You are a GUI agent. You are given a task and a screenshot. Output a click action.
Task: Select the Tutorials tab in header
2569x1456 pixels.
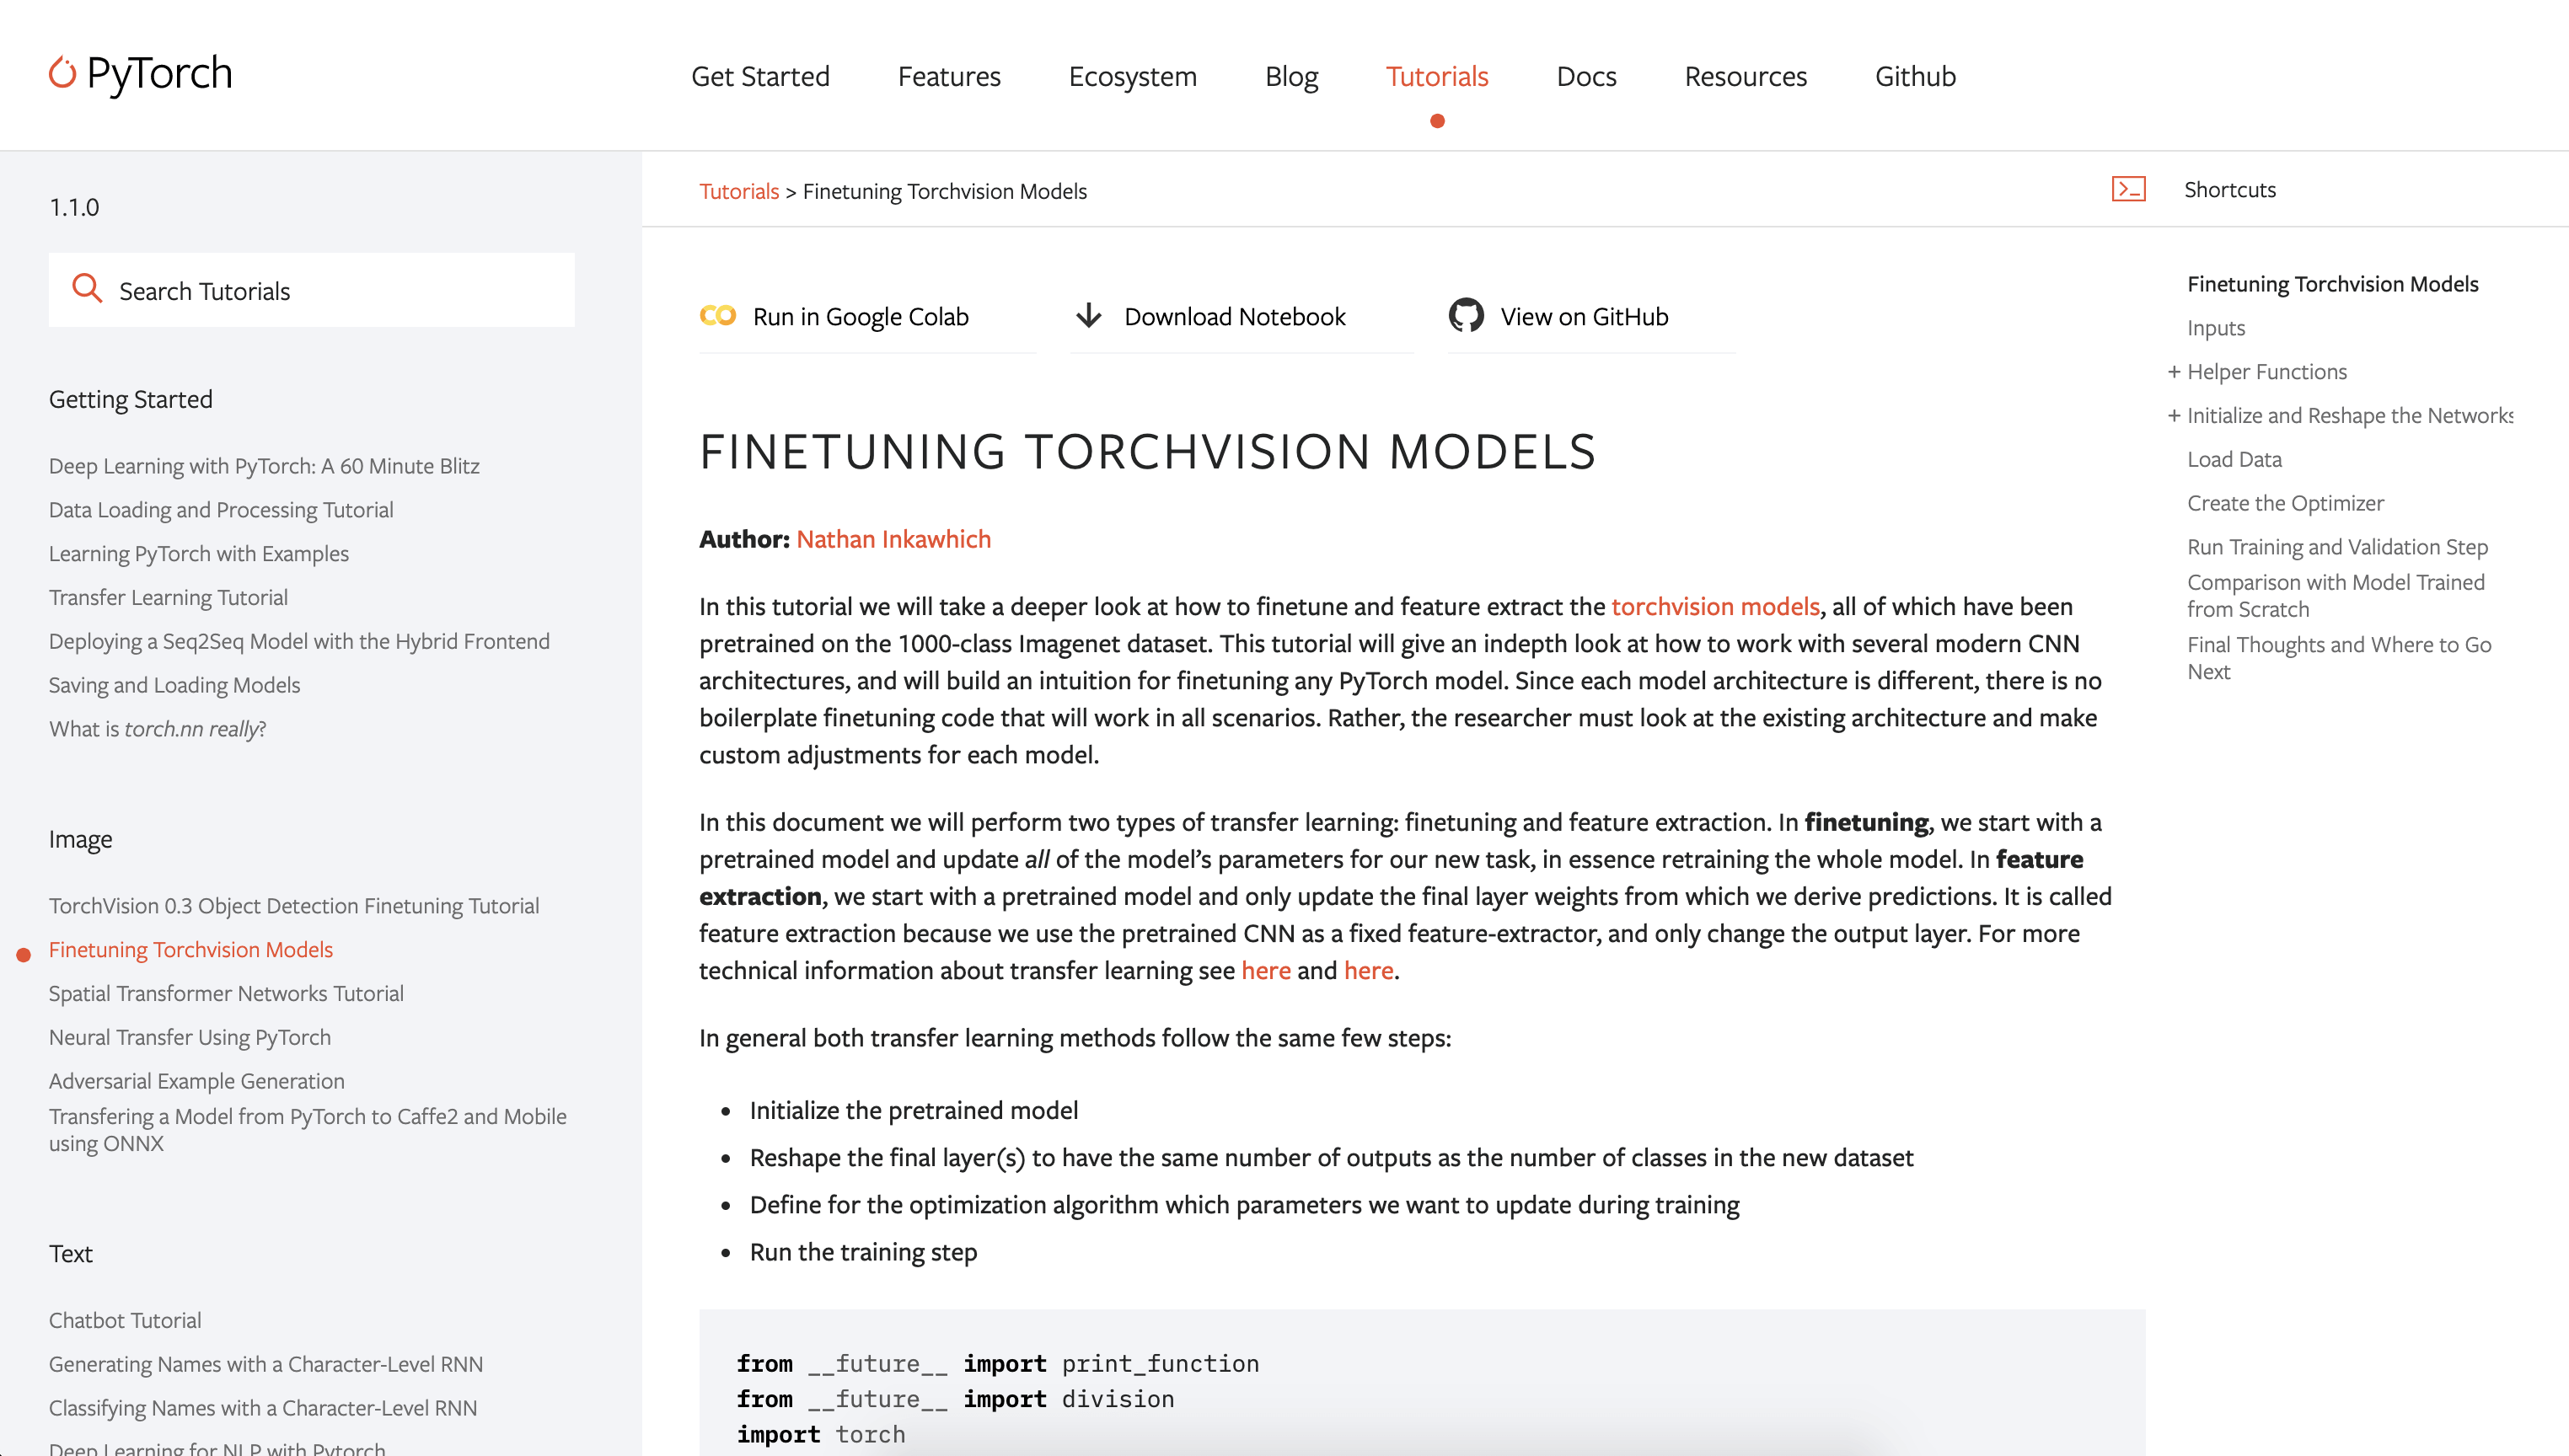tap(1436, 76)
